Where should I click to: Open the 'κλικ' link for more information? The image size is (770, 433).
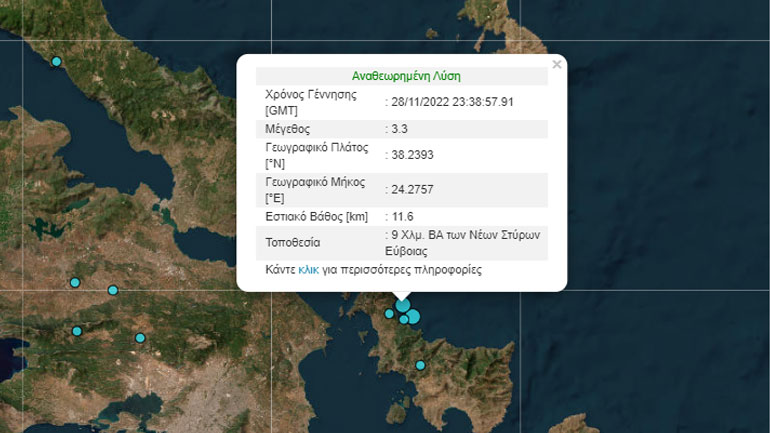(308, 270)
